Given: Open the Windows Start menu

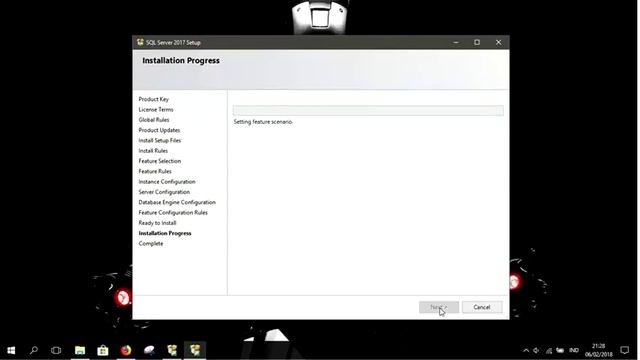Looking at the screenshot, I should coord(11,350).
